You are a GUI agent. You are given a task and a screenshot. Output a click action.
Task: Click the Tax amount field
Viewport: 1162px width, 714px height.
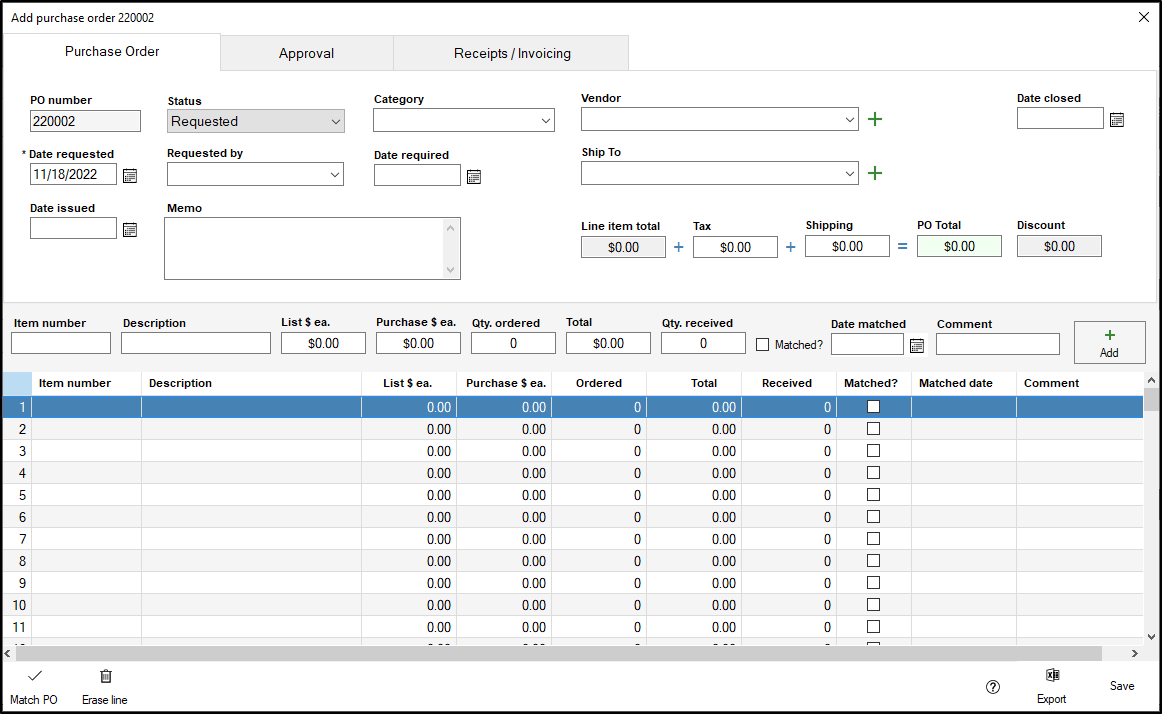pyautogui.click(x=735, y=247)
